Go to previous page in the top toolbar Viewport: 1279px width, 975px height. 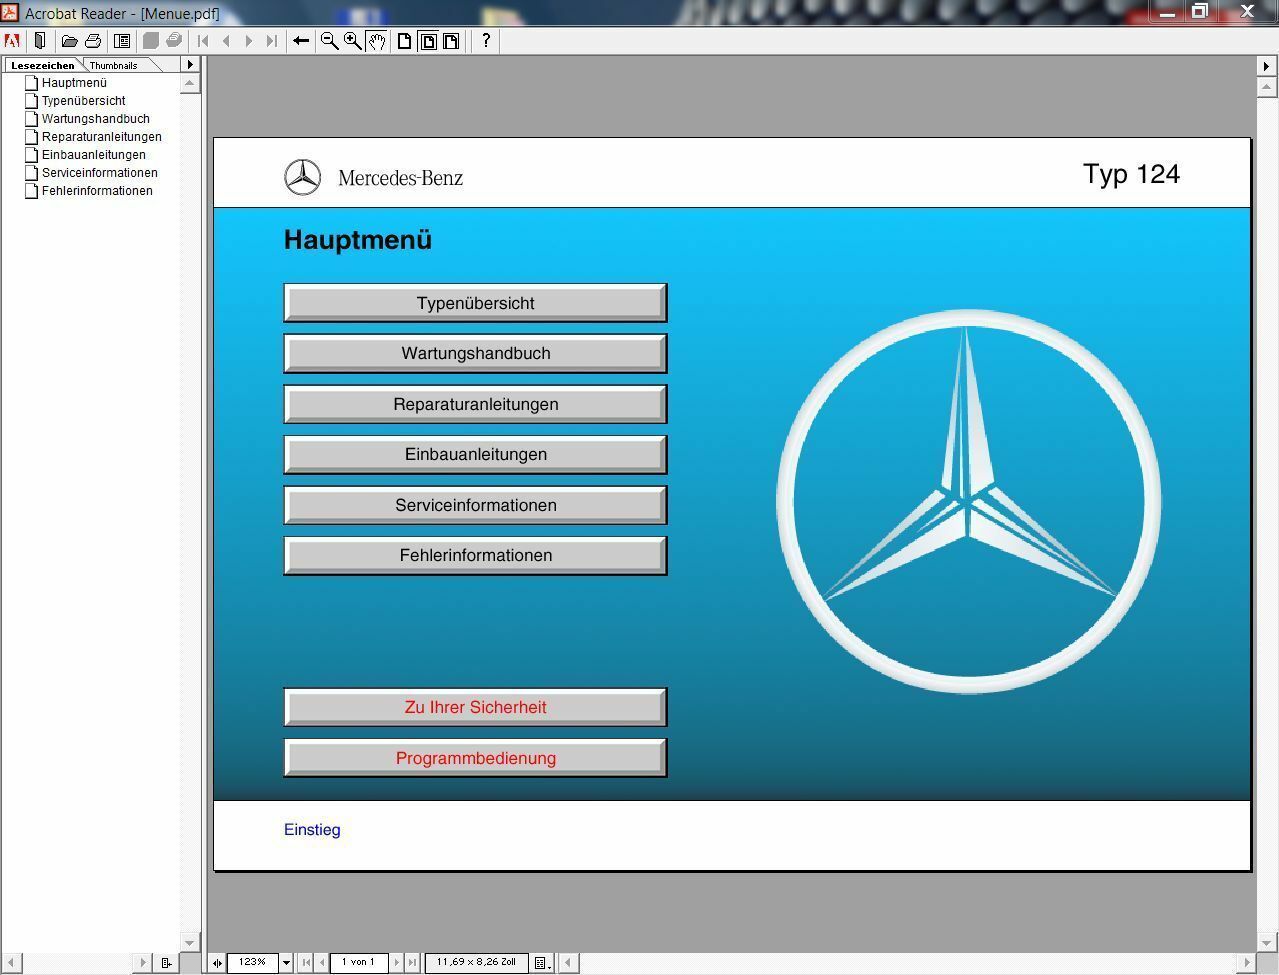226,41
